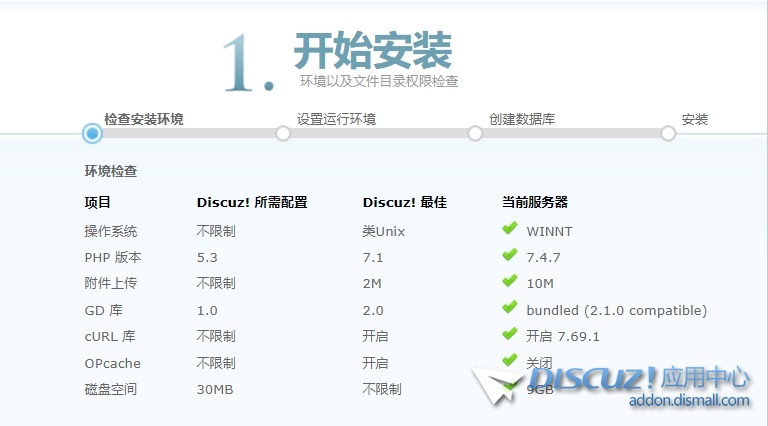Click the required PHP version 5.3

point(207,258)
